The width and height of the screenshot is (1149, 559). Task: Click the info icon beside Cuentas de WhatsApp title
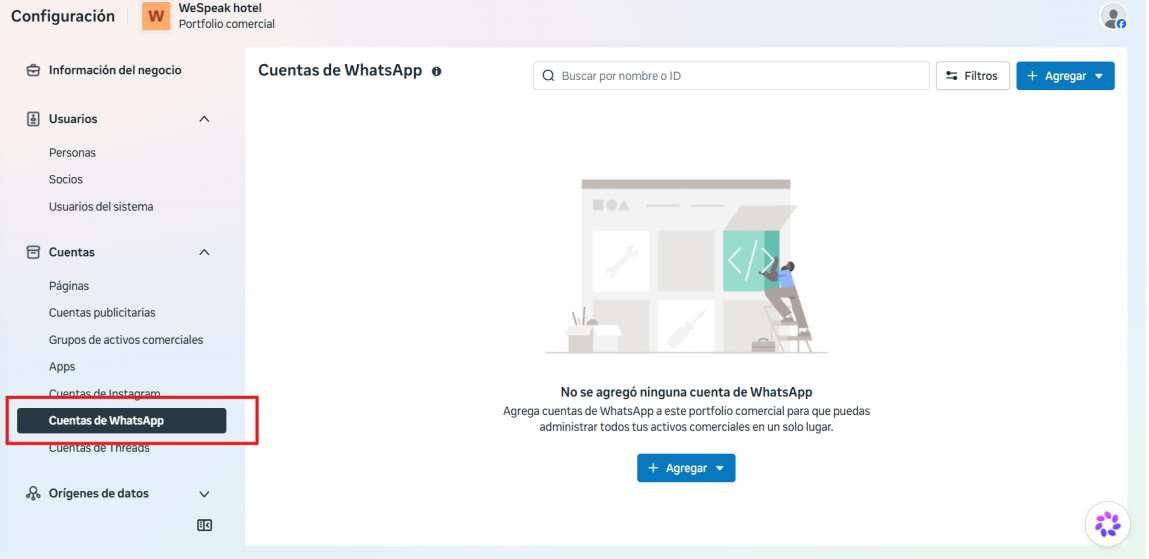(437, 71)
